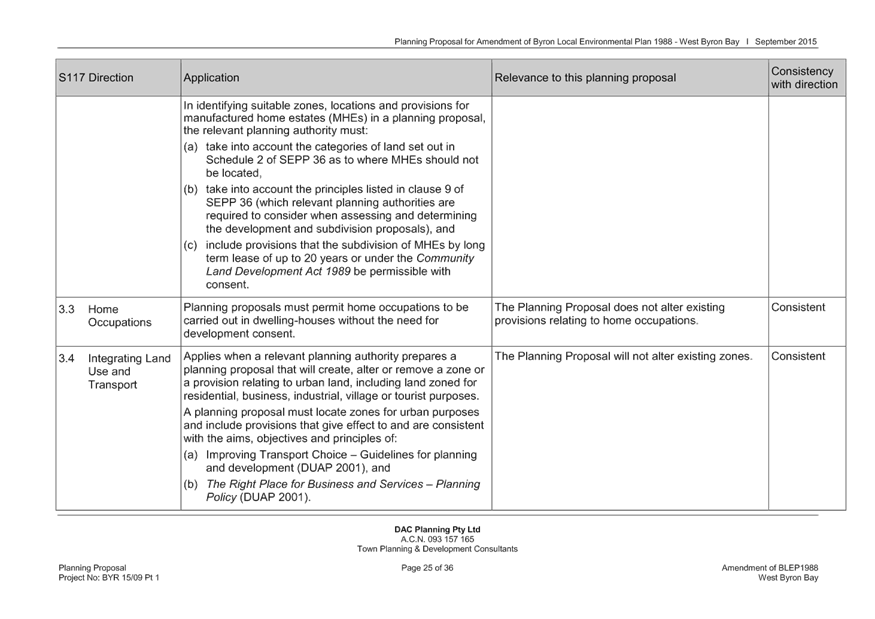875x619 pixels.
Task: Click 'West Byron Bay' in the bottom-right footer
Action: pos(788,578)
